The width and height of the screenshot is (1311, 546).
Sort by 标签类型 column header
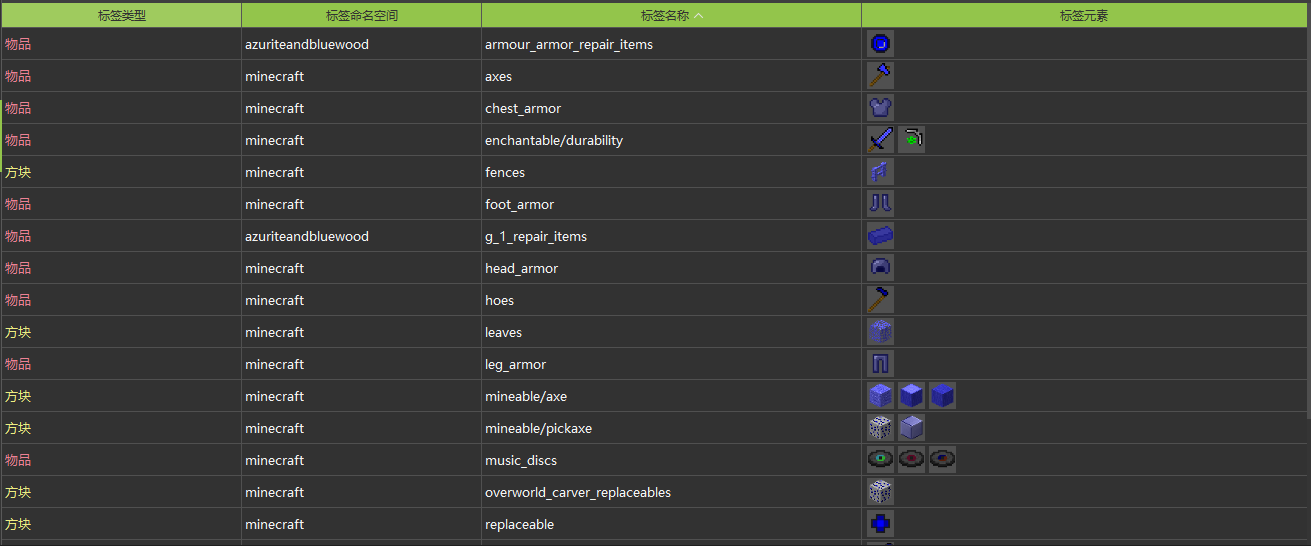[x=121, y=15]
